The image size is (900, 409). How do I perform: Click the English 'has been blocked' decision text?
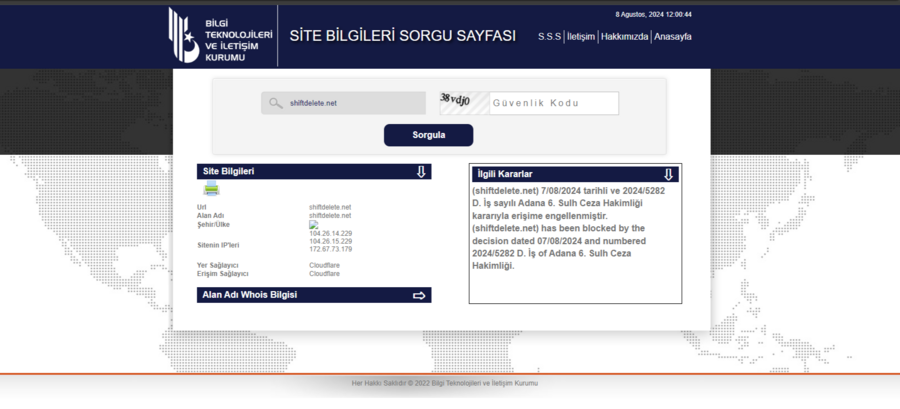coord(559,247)
